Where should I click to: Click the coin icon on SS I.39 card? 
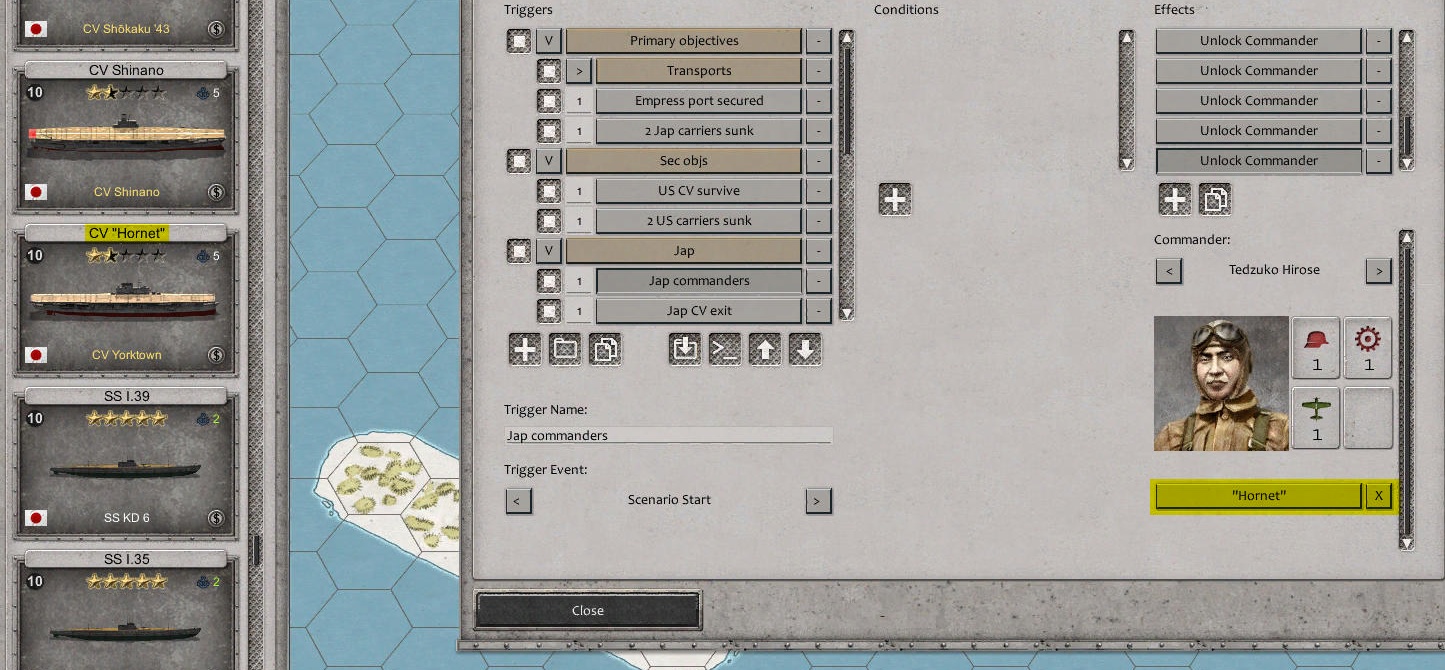pos(216,518)
